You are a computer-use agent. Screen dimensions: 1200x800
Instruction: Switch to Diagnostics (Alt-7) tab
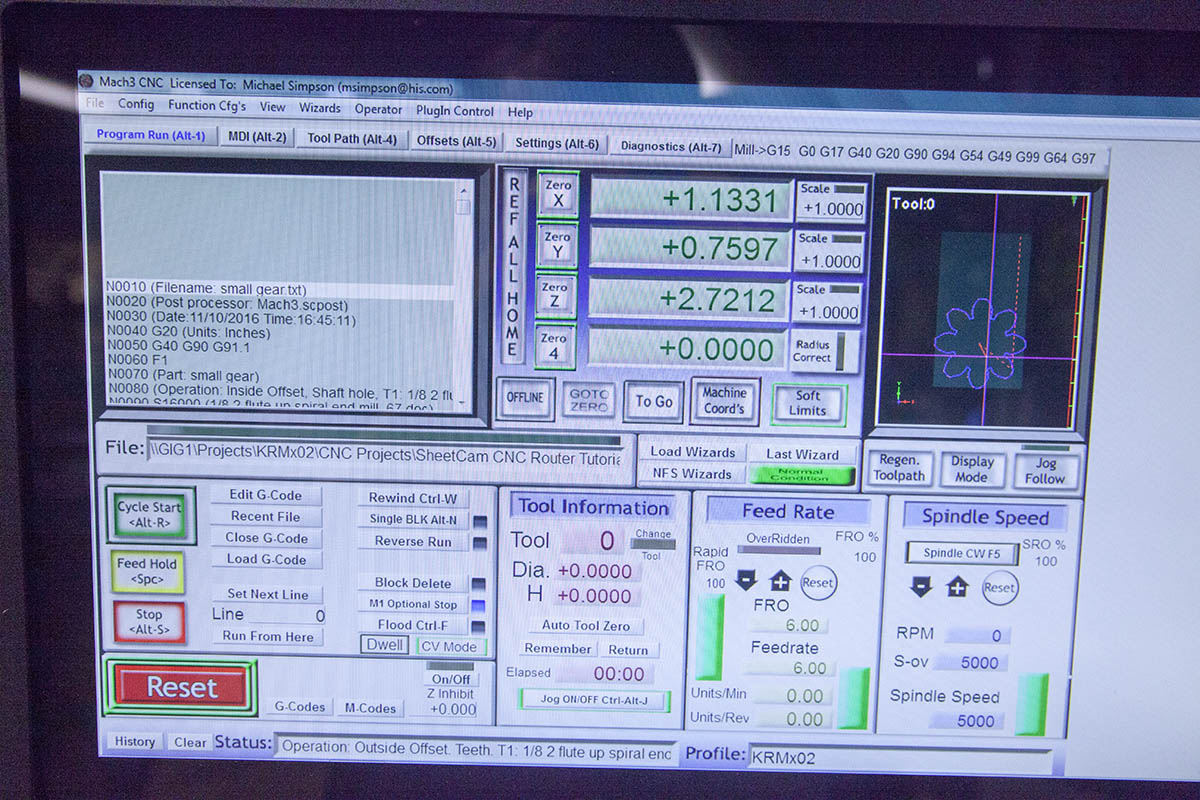[671, 146]
